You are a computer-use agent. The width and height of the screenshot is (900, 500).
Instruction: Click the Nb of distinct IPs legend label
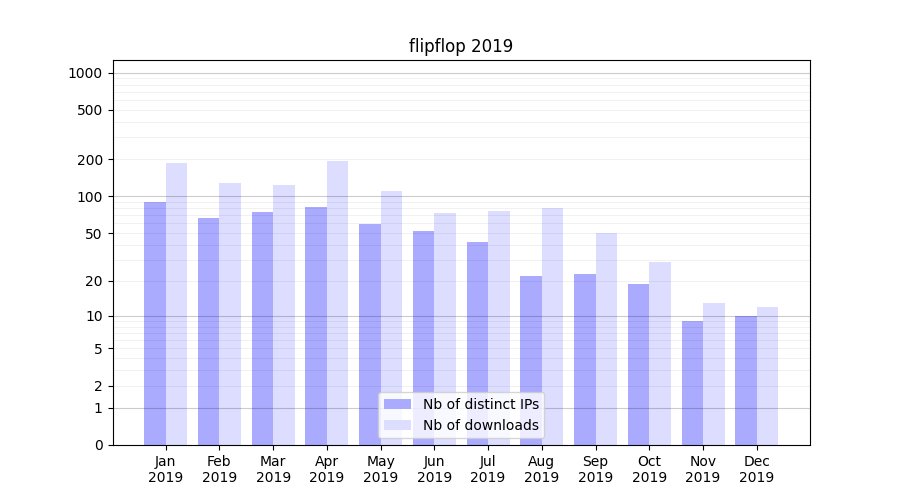click(480, 404)
